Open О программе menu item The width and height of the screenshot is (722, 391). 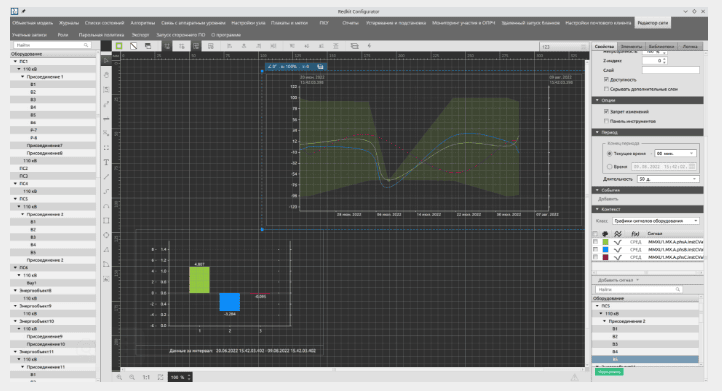coord(226,35)
